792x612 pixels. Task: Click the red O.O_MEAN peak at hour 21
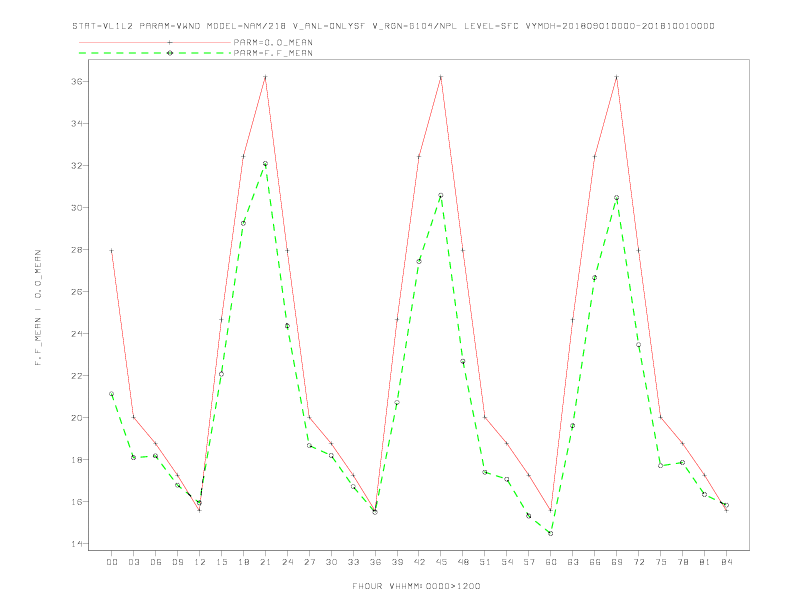(265, 77)
